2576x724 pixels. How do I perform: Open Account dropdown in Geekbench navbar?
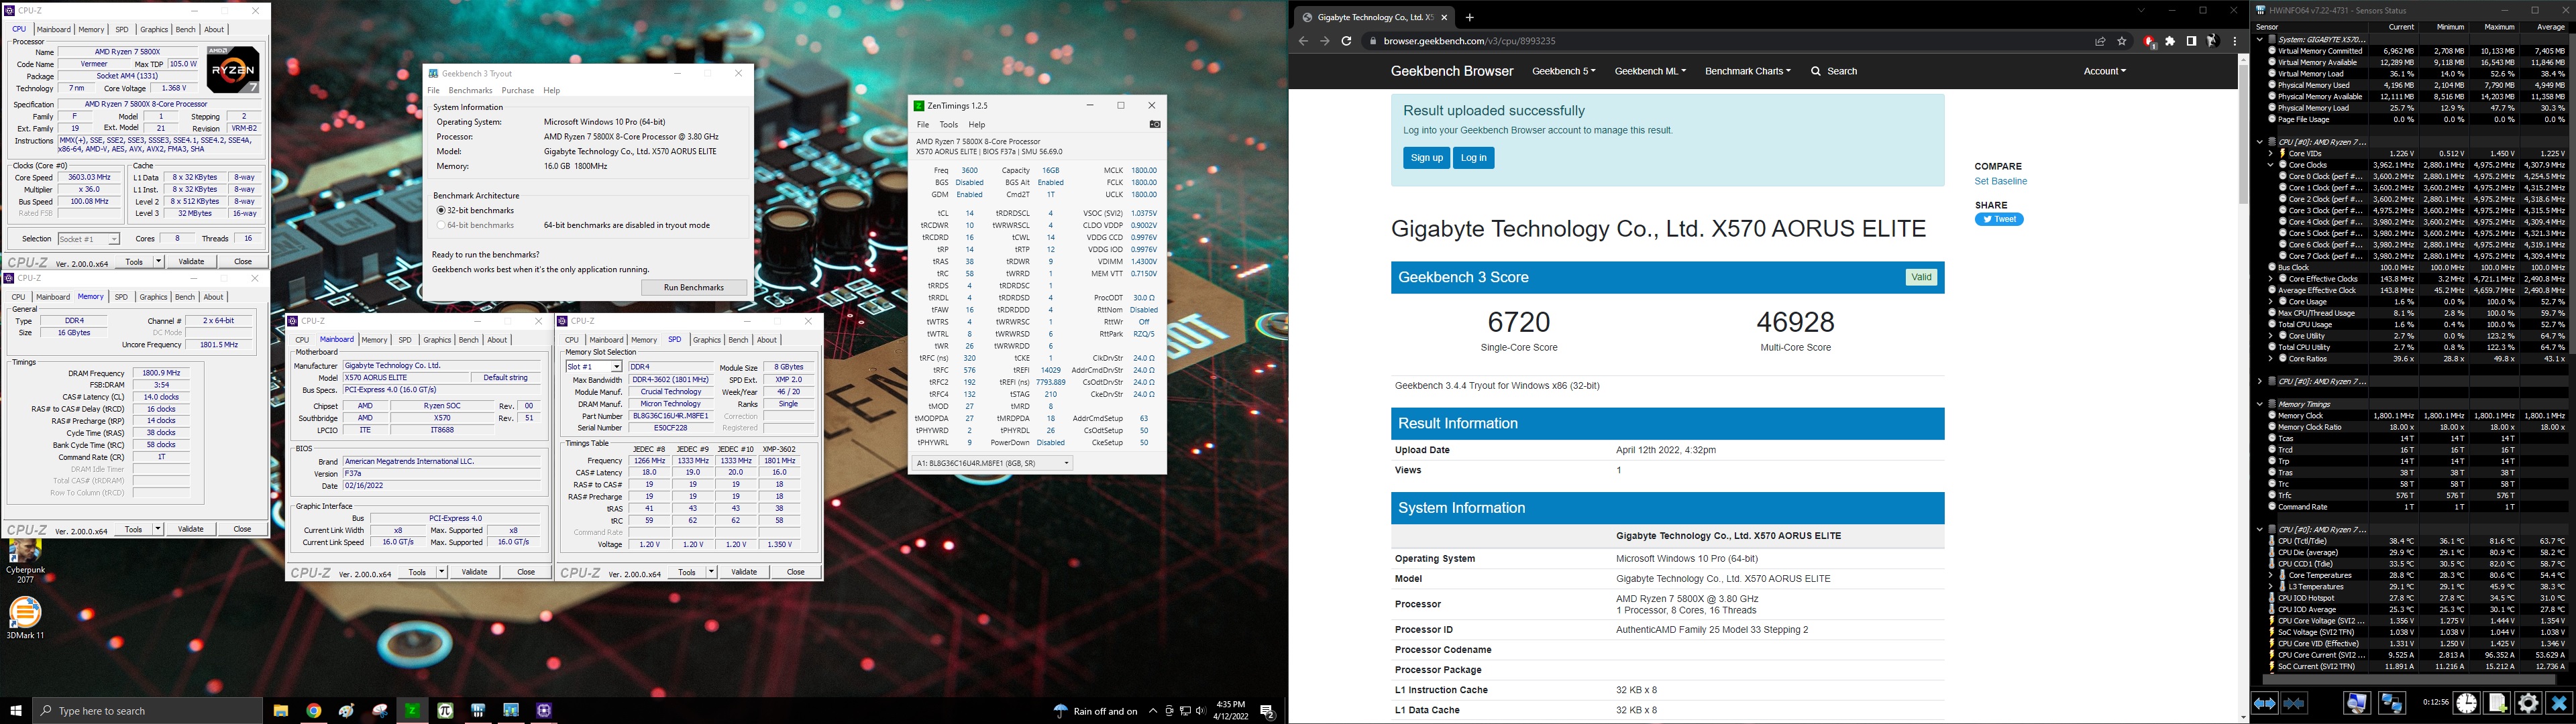[x=2105, y=71]
